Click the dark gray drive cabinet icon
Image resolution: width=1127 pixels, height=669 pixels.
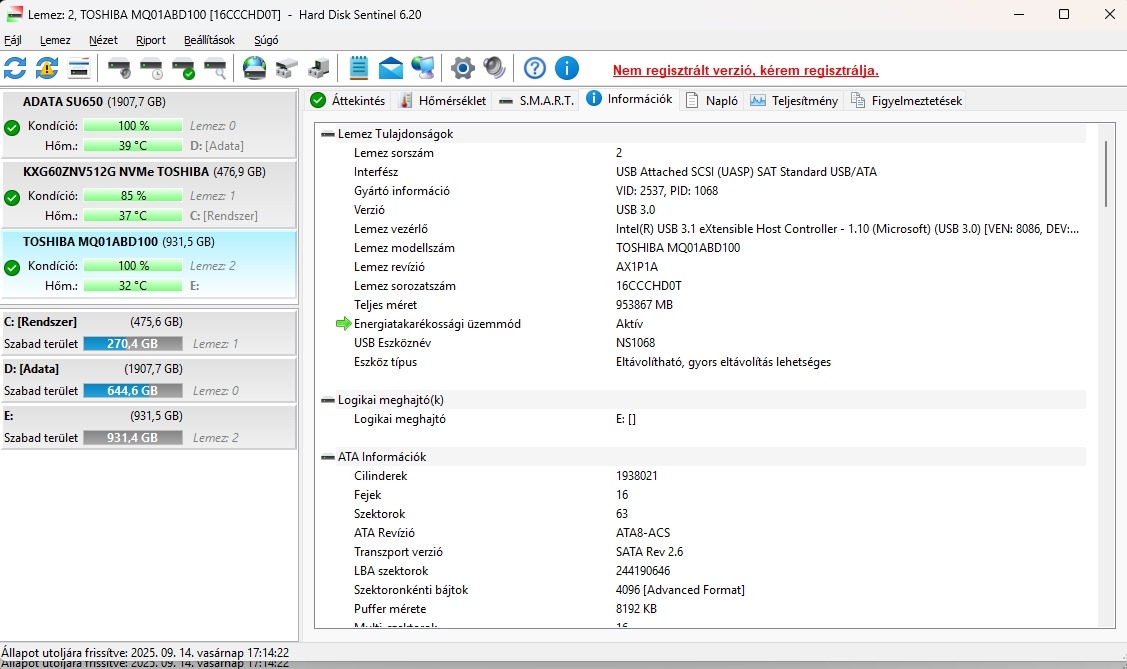[x=318, y=68]
